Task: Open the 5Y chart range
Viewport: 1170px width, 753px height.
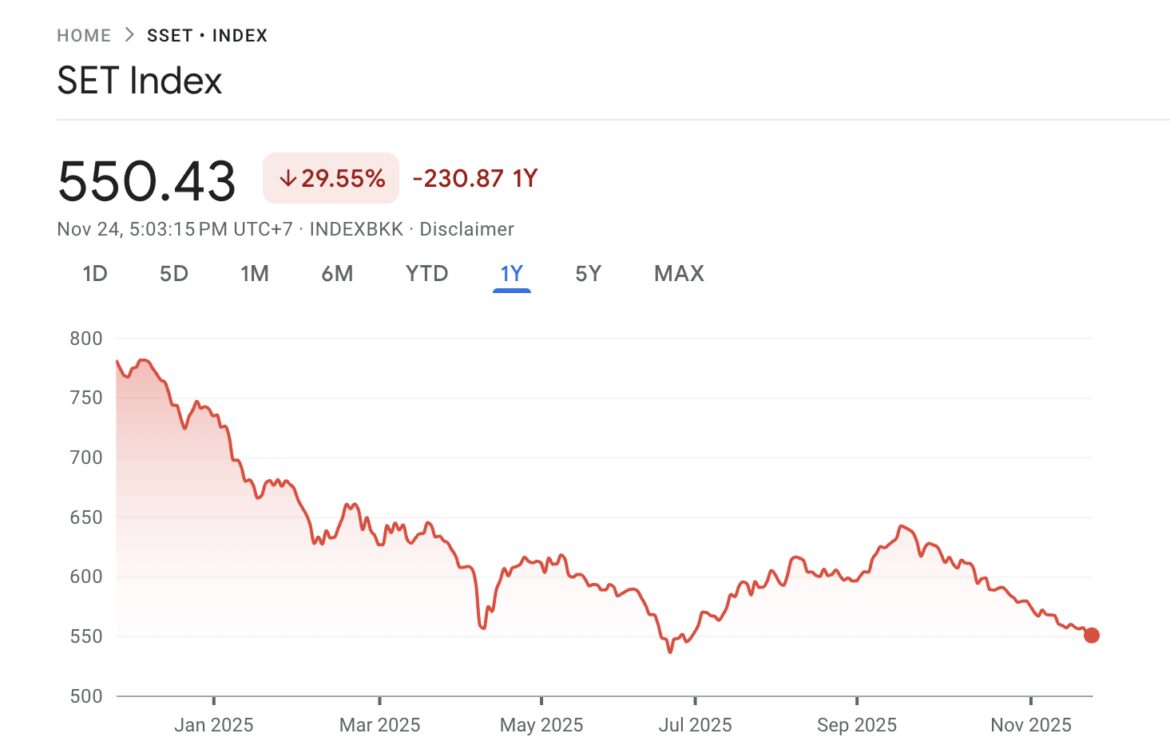Action: (x=588, y=274)
